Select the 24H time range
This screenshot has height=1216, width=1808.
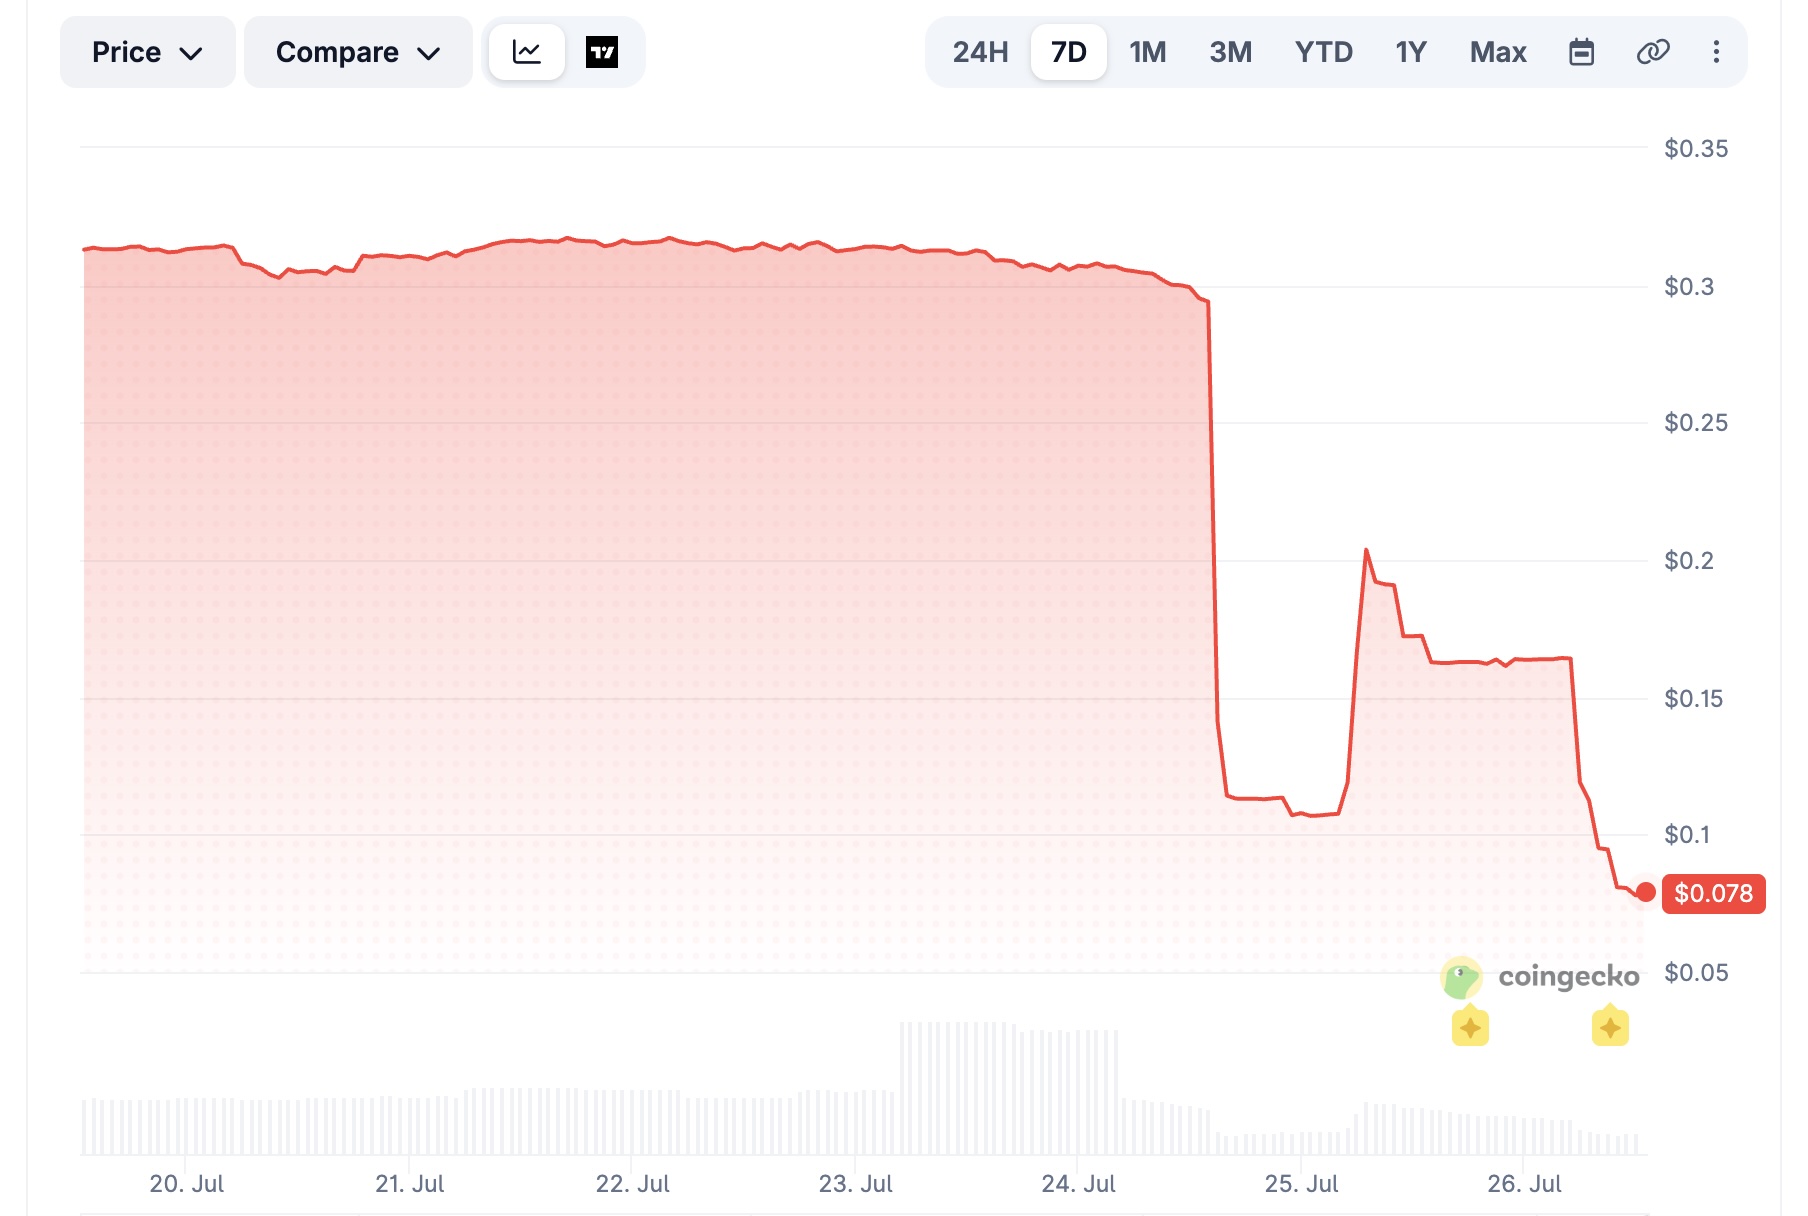click(980, 52)
